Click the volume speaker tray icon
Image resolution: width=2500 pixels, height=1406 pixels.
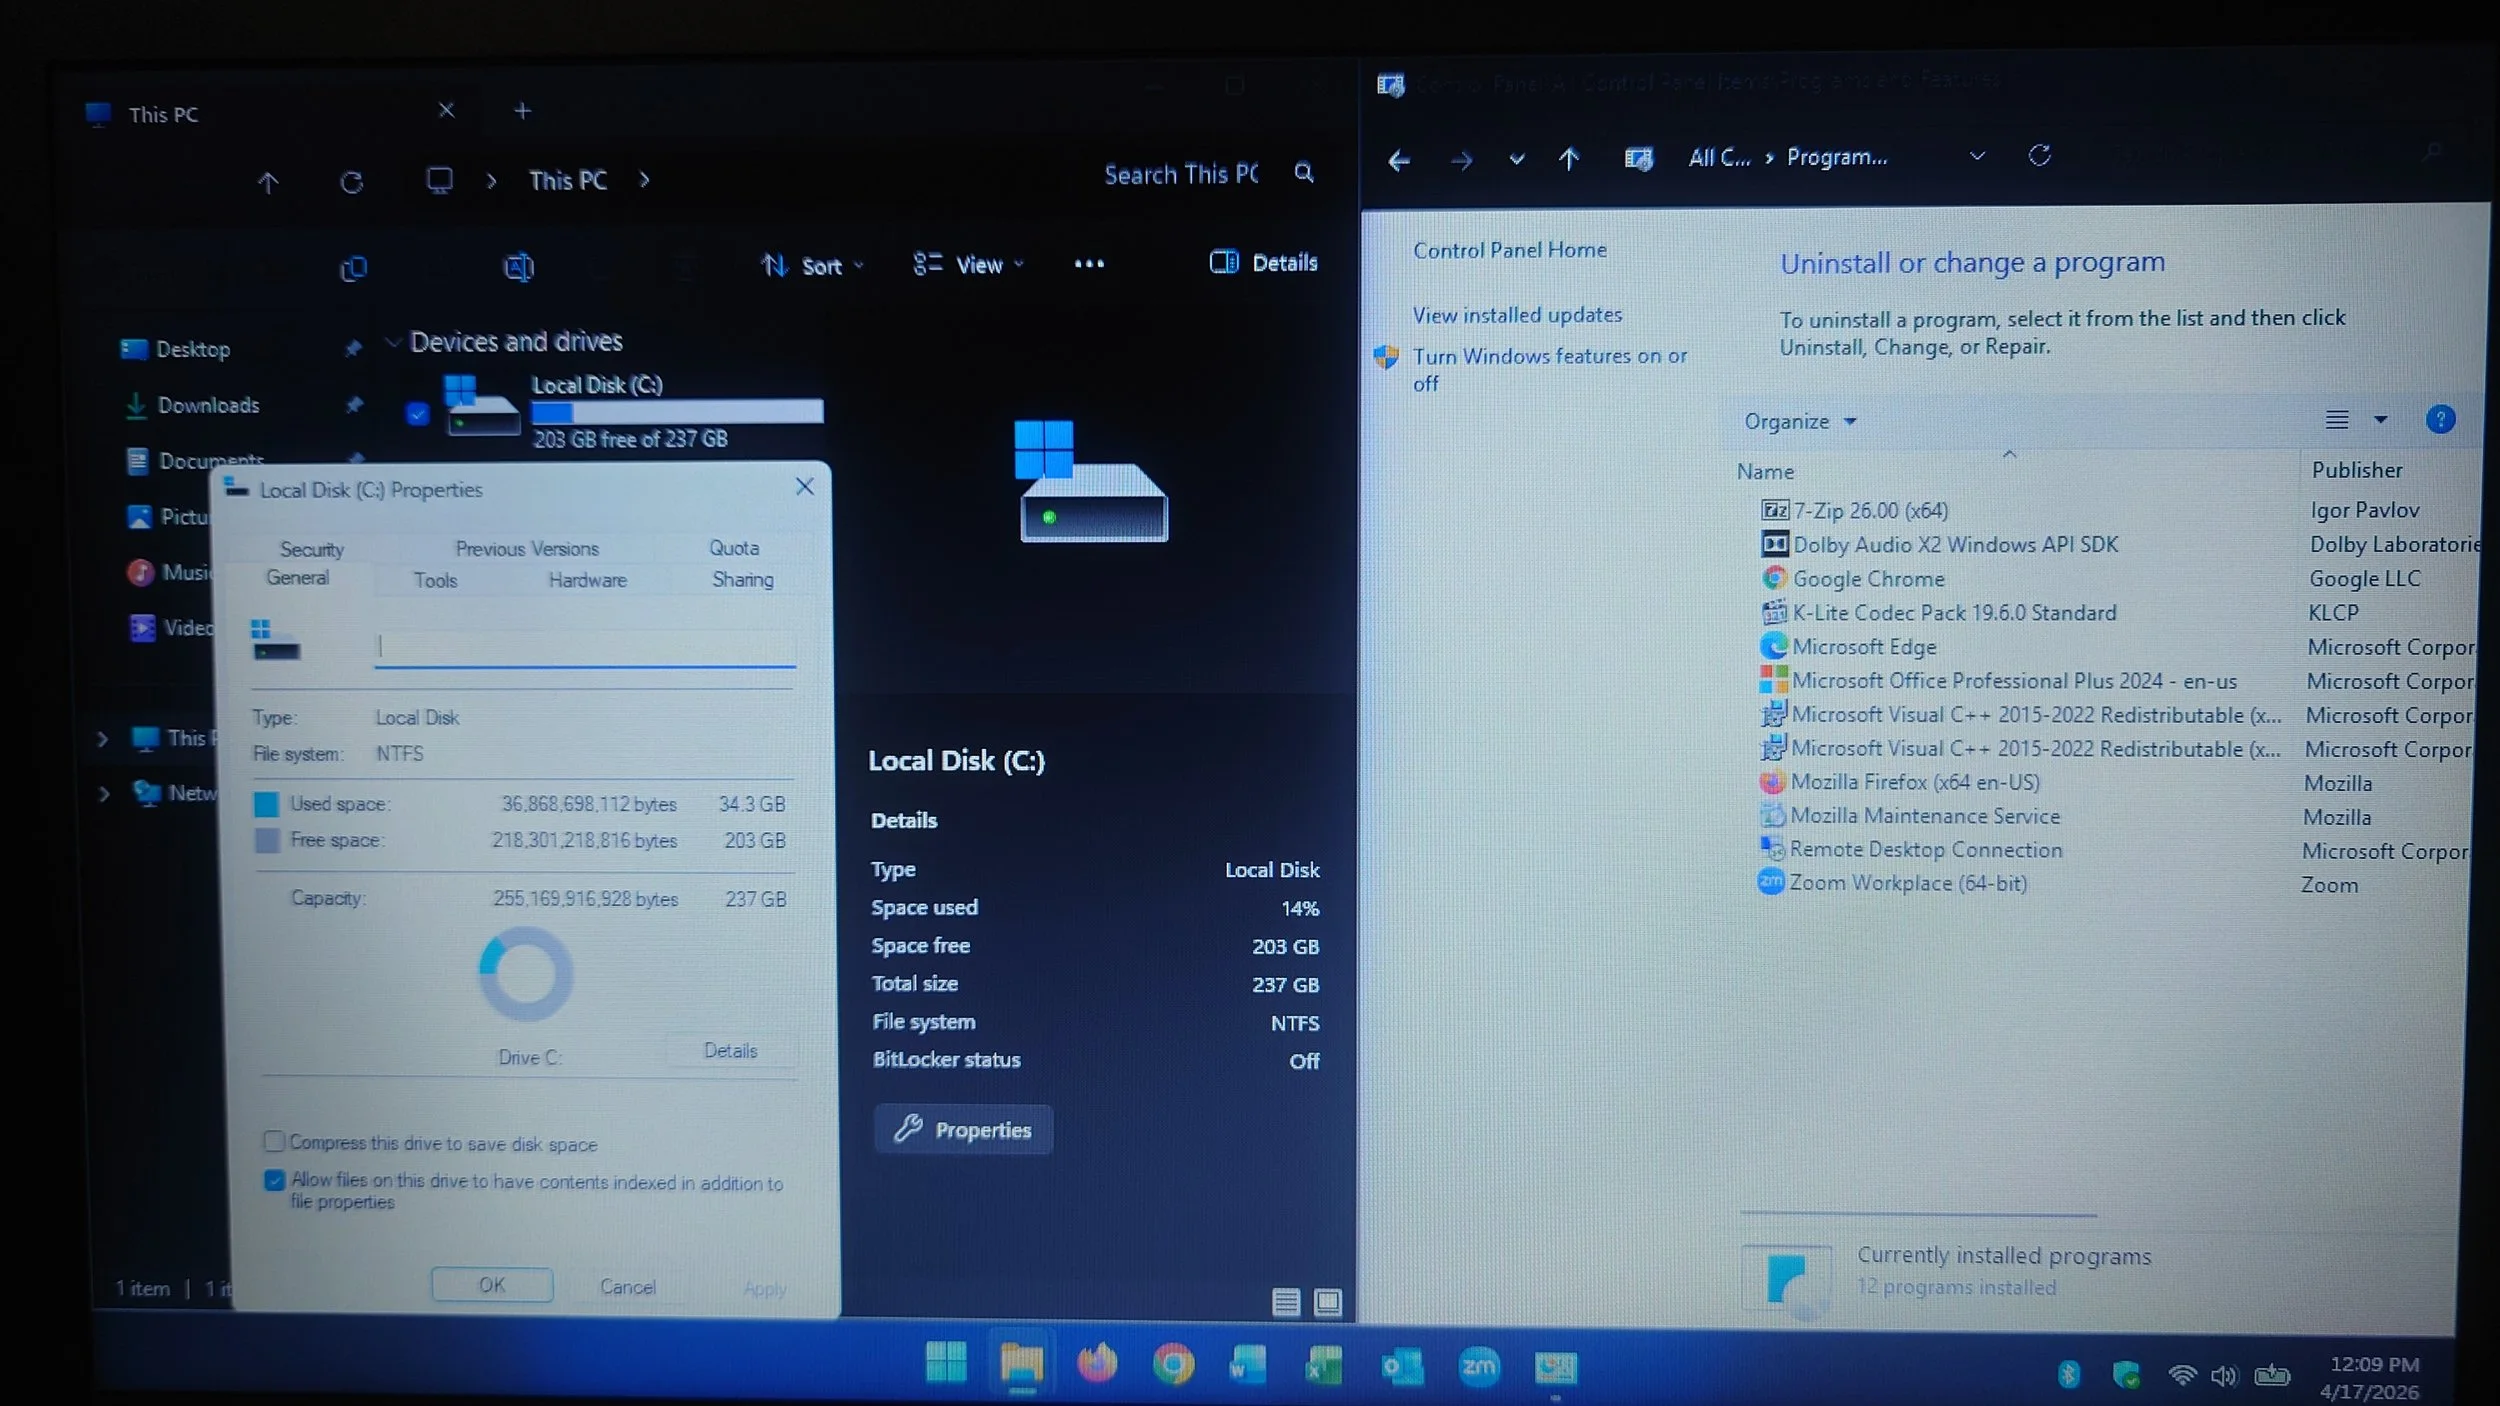[2224, 1377]
